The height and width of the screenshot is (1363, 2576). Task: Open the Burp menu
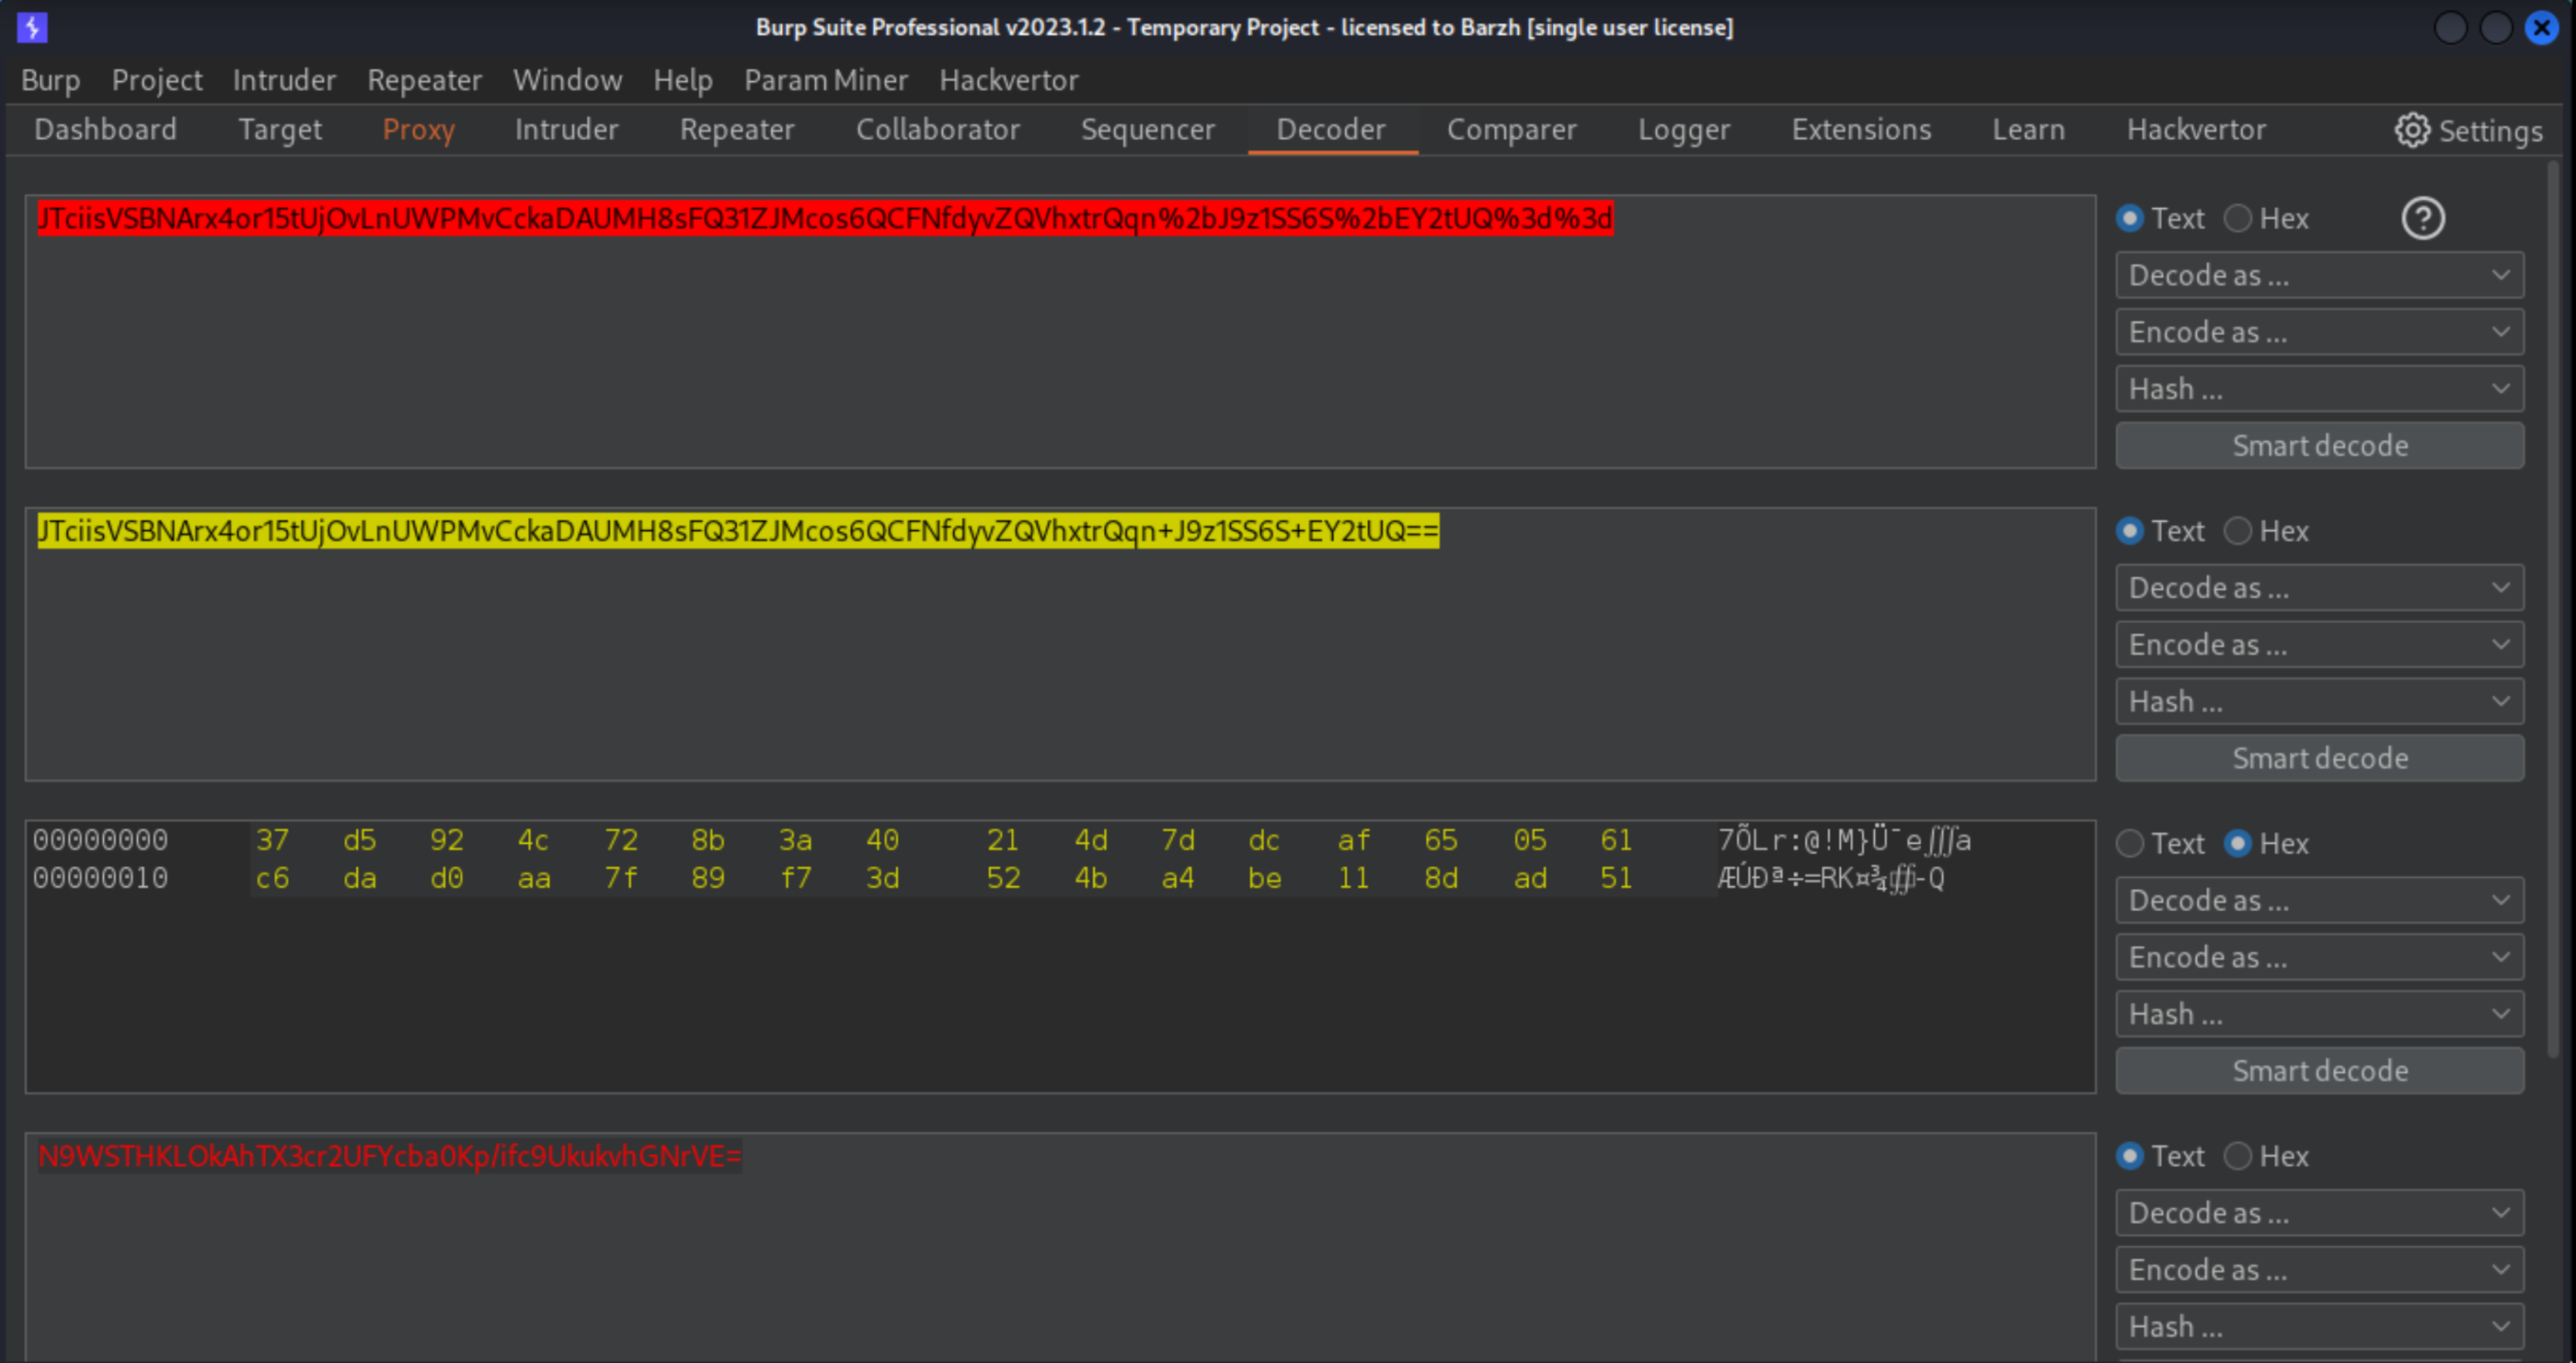(x=50, y=80)
